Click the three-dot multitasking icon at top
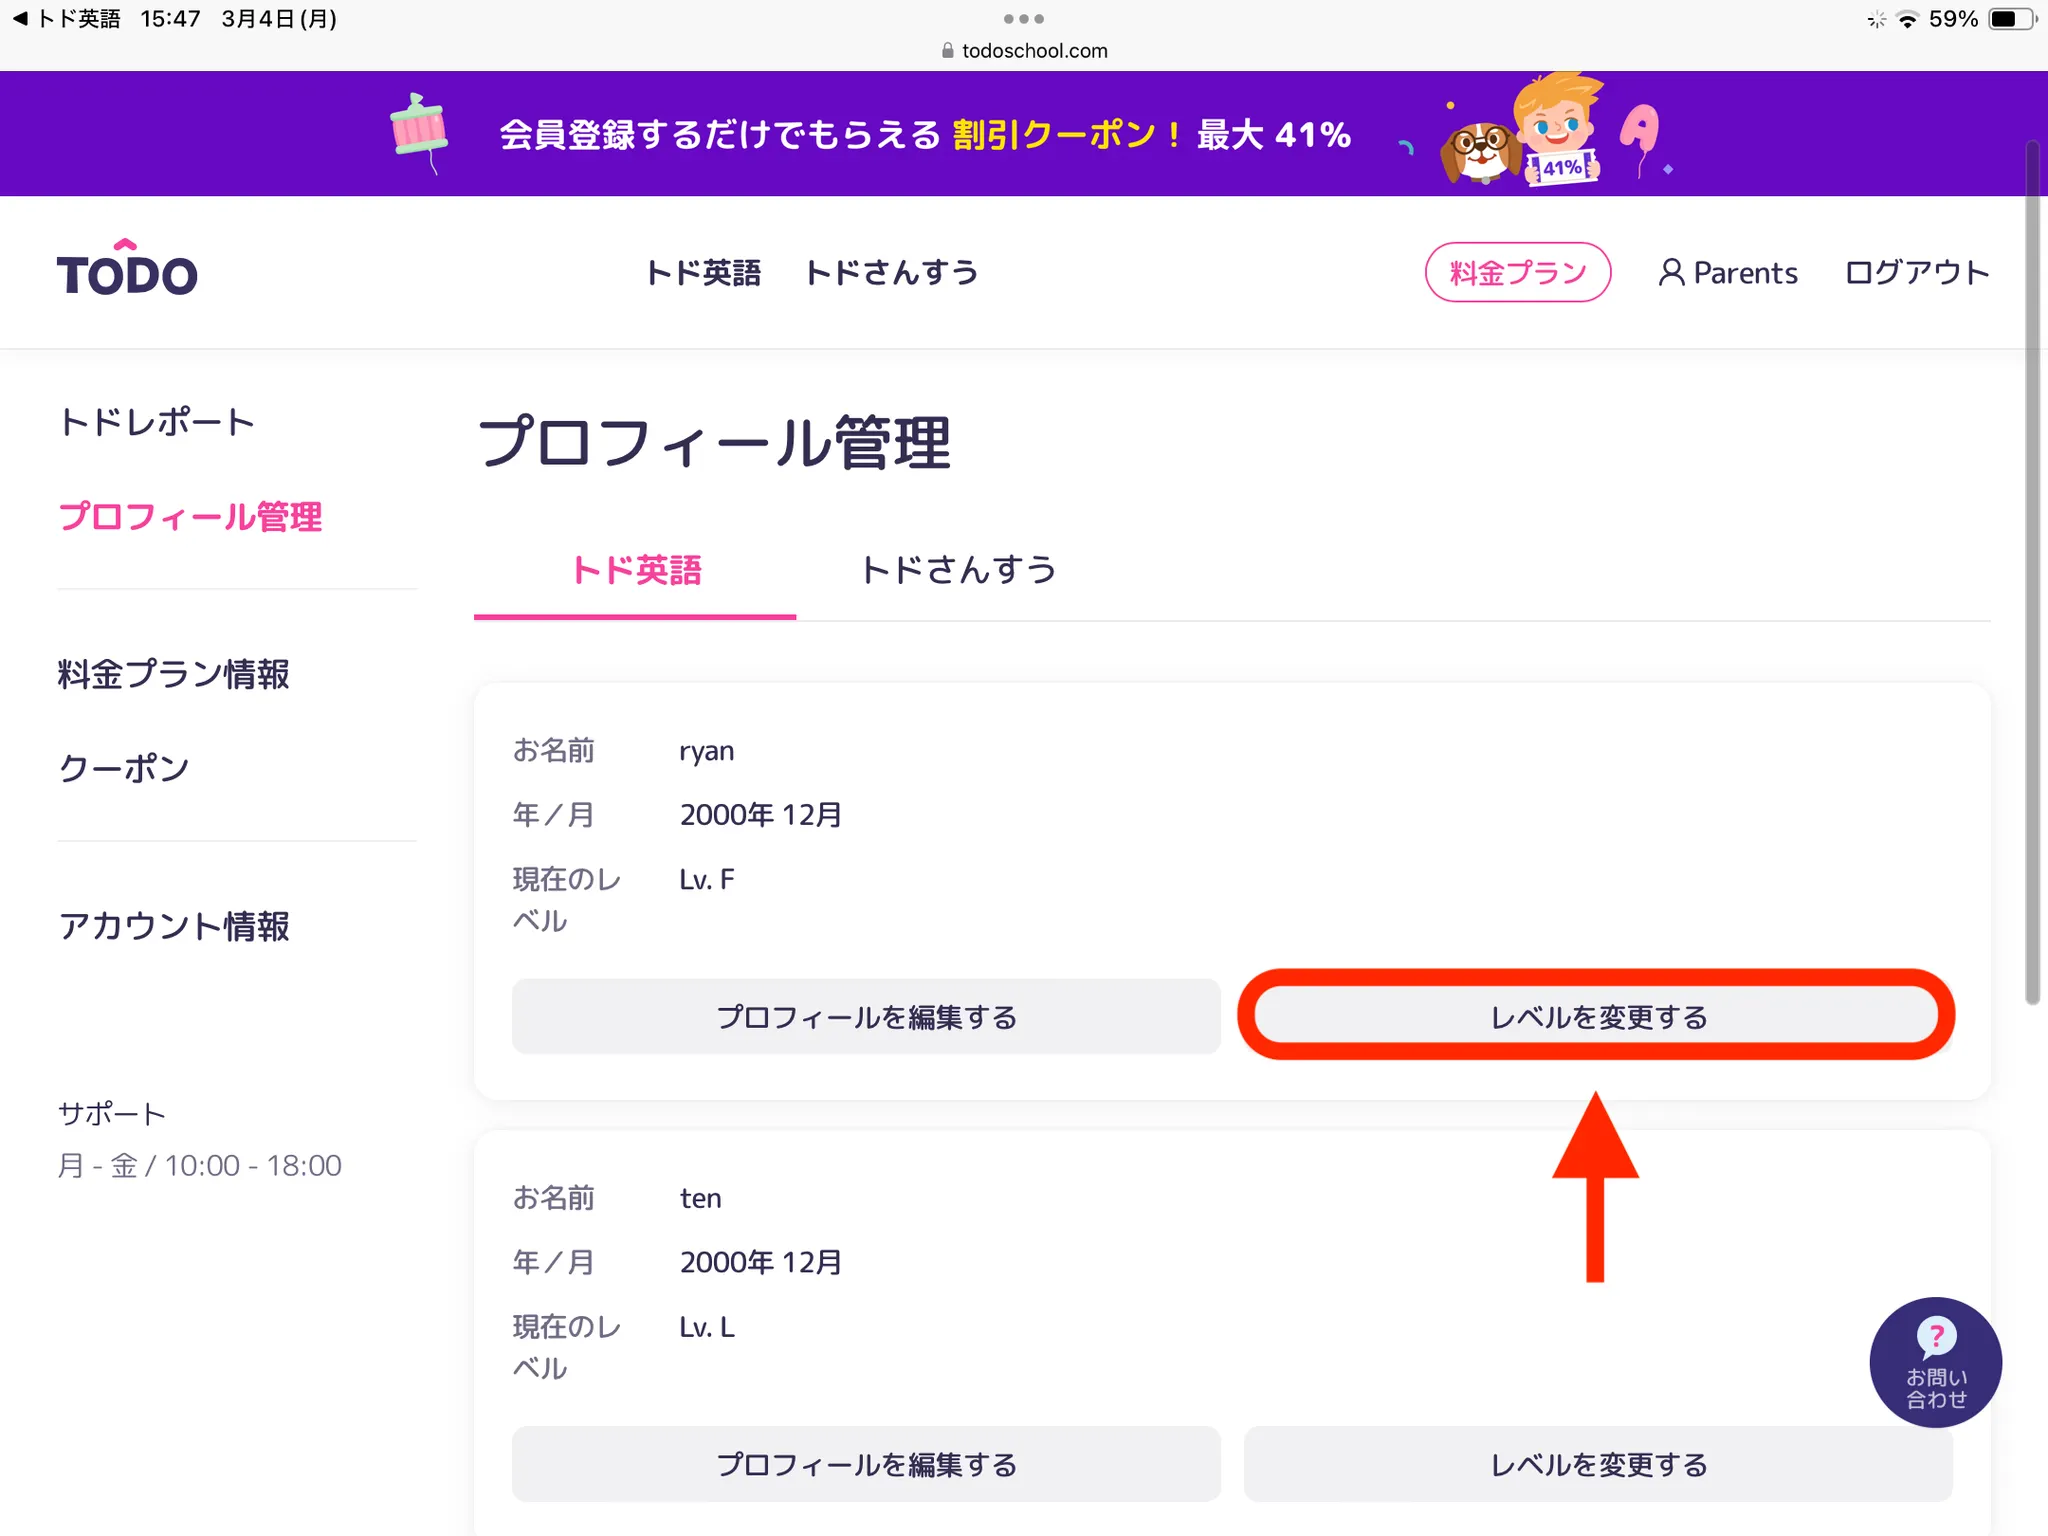 pos(1023,19)
